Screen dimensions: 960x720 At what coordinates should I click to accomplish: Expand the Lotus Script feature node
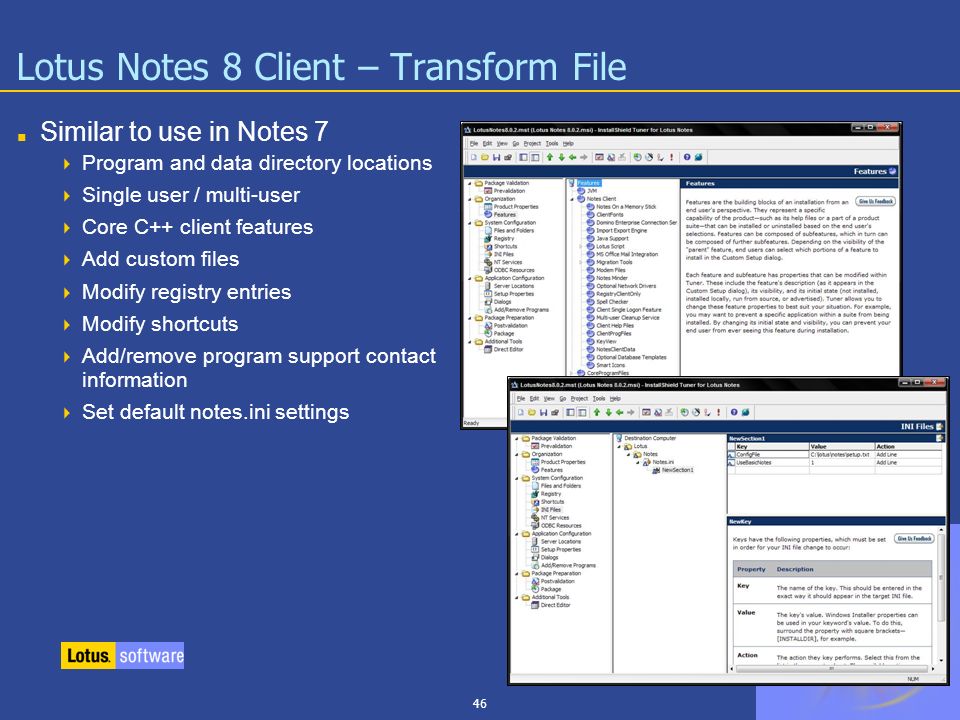click(x=581, y=246)
